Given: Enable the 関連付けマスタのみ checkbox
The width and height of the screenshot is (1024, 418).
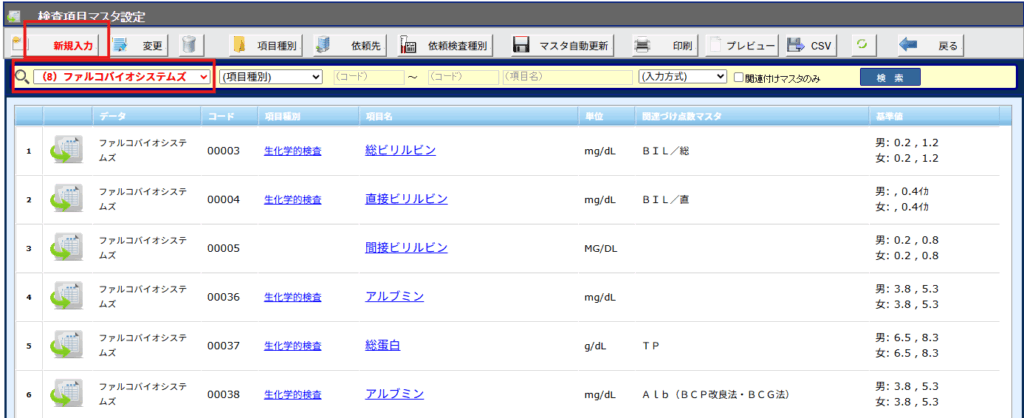Looking at the screenshot, I should pyautogui.click(x=739, y=77).
